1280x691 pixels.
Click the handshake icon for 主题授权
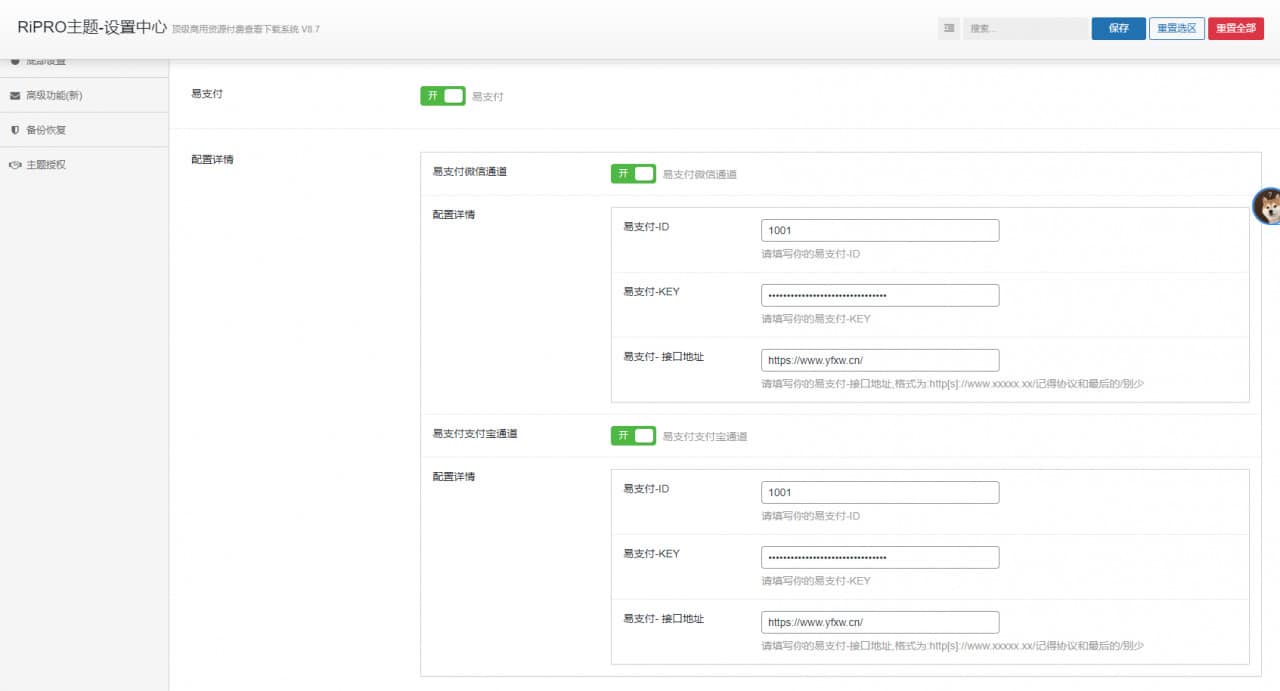pos(15,165)
